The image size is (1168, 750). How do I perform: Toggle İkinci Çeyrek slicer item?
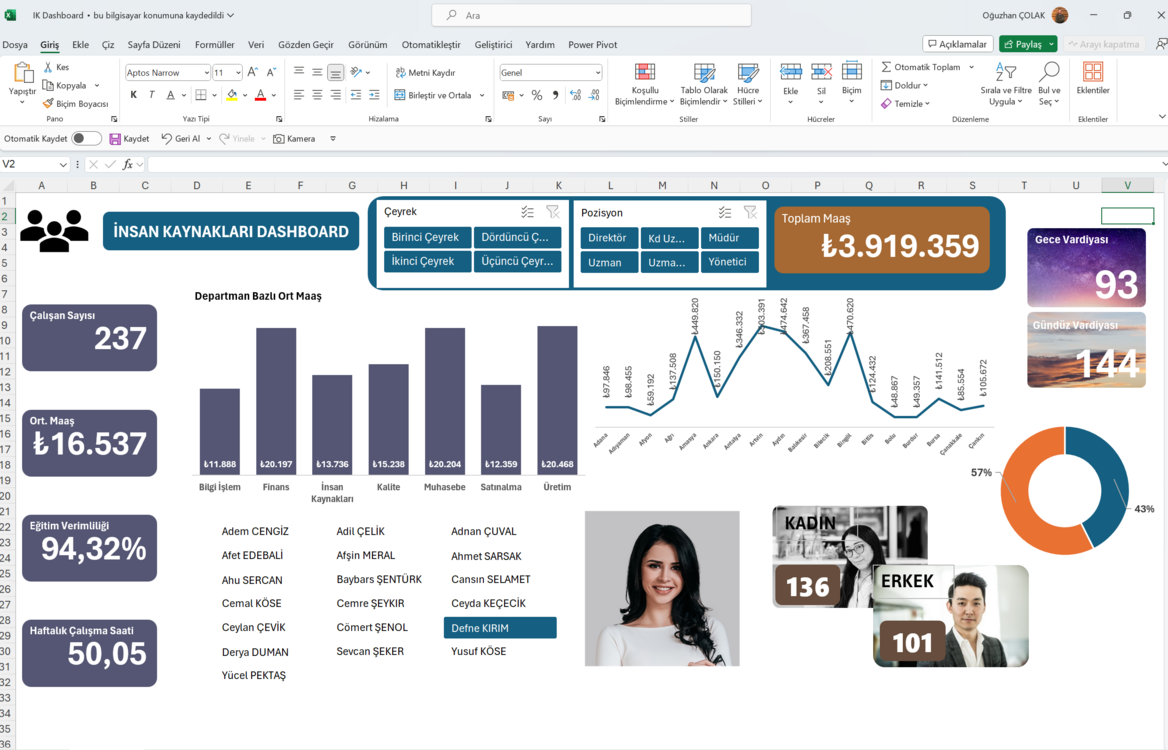tap(428, 261)
